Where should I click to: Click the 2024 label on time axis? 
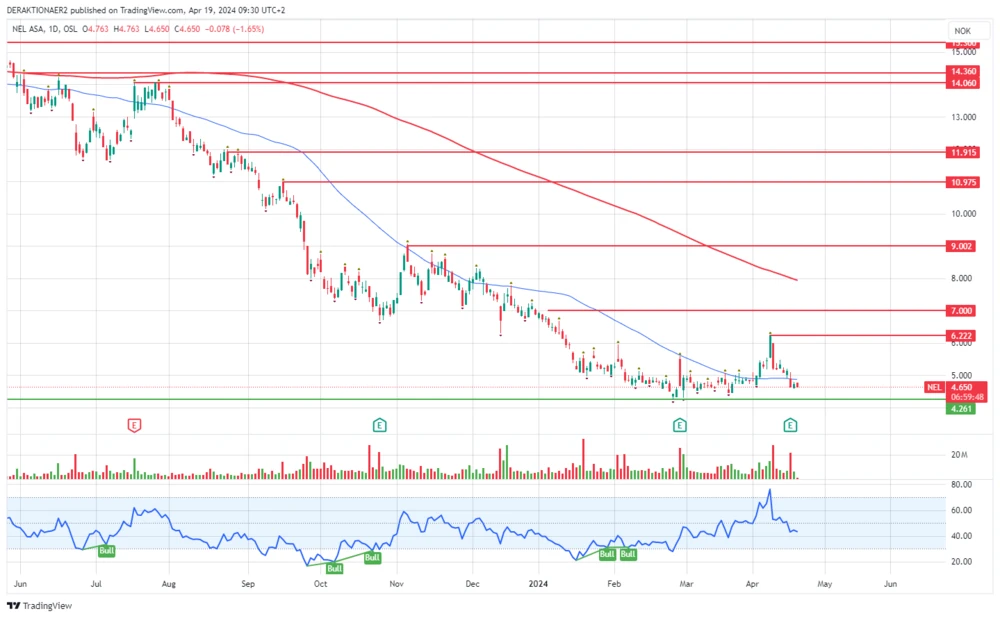click(x=539, y=581)
